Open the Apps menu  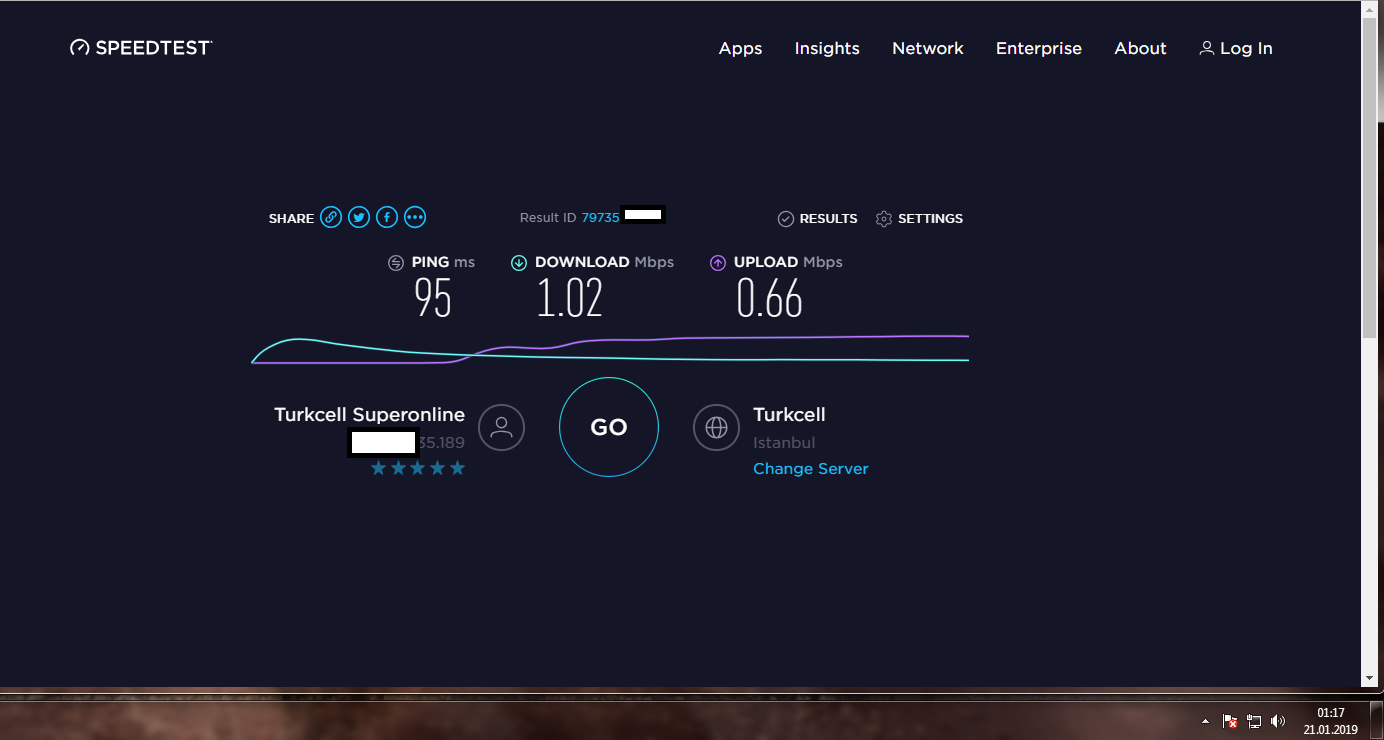741,48
